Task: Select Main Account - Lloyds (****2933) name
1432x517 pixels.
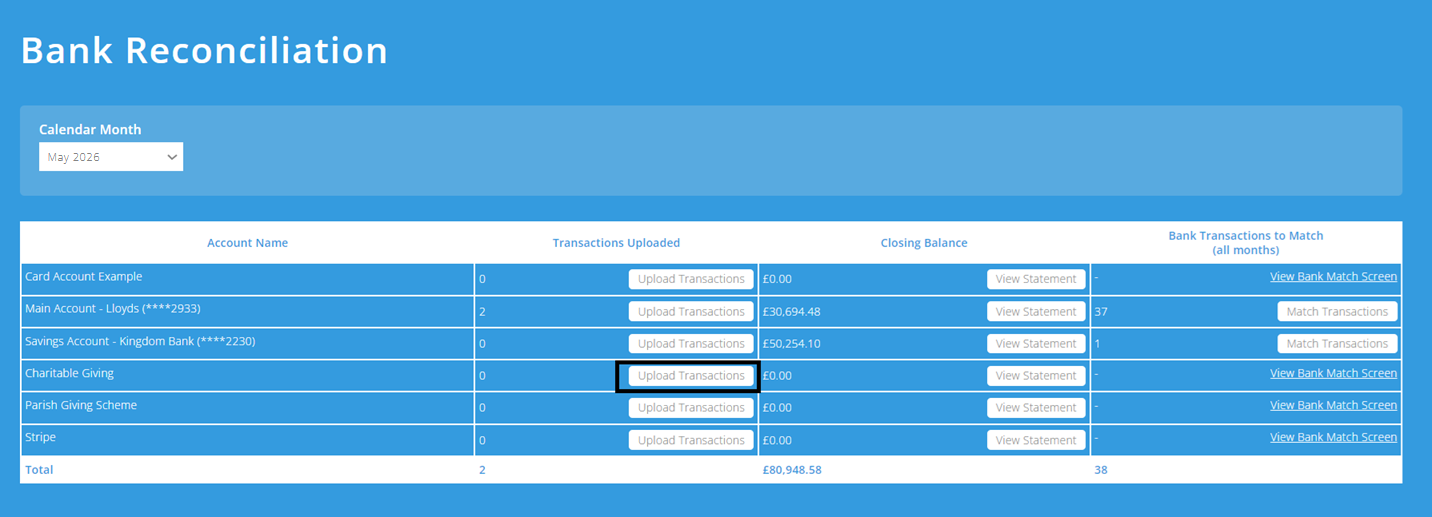Action: (x=112, y=309)
